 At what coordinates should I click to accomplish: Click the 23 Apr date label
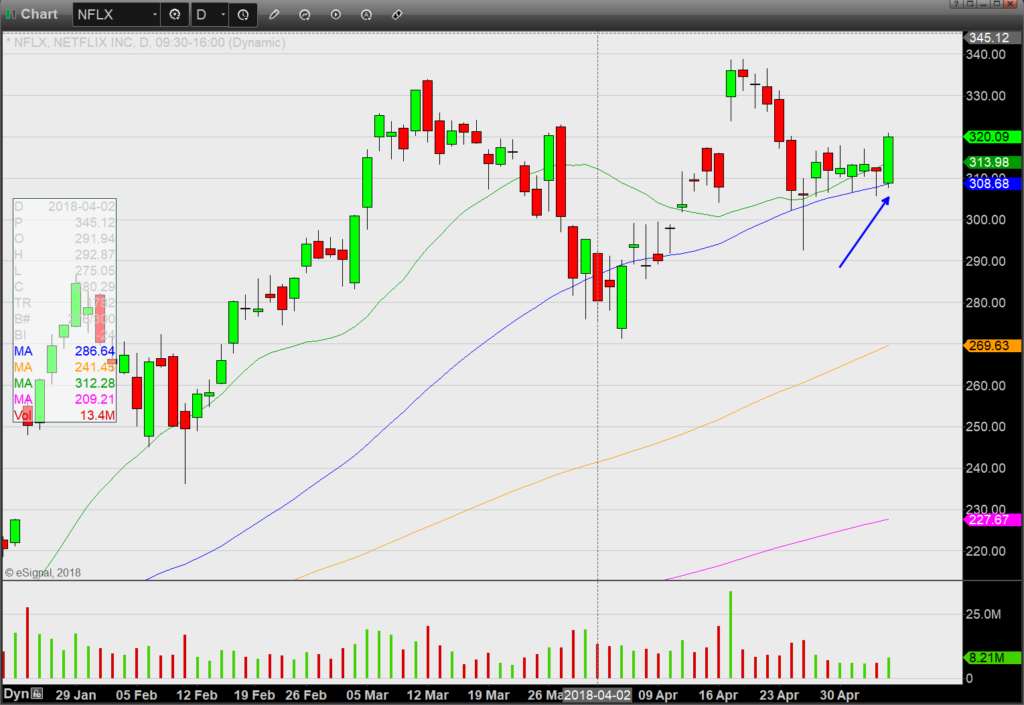pos(779,695)
